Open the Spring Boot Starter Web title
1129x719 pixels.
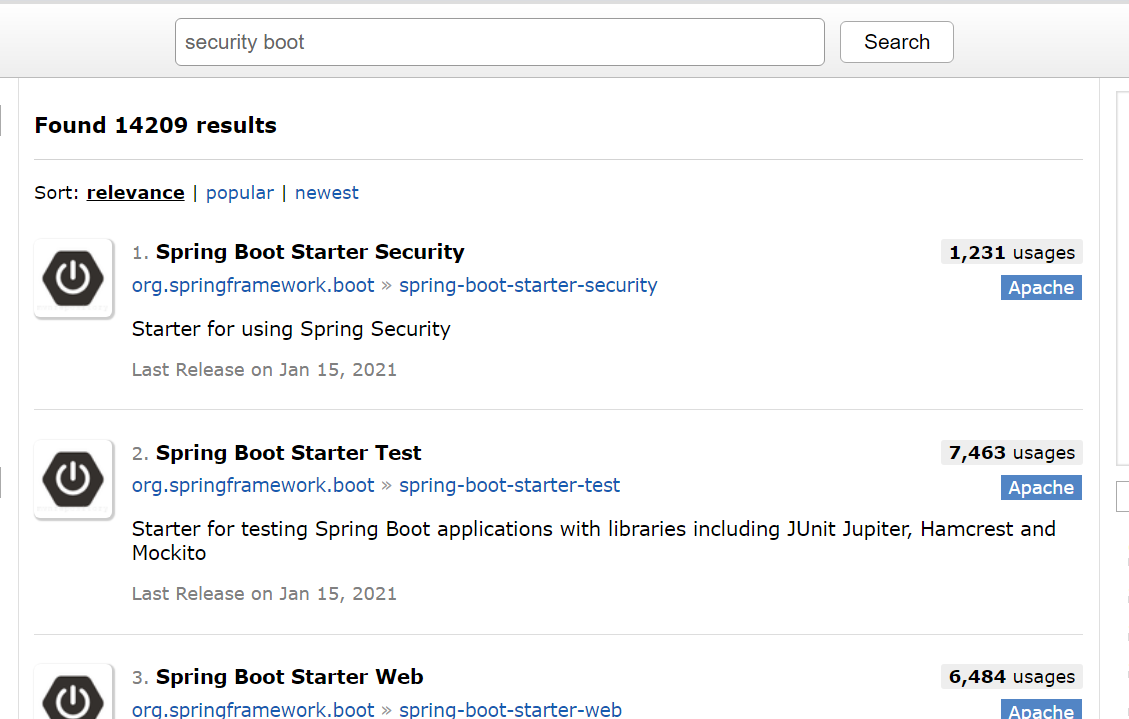[289, 677]
